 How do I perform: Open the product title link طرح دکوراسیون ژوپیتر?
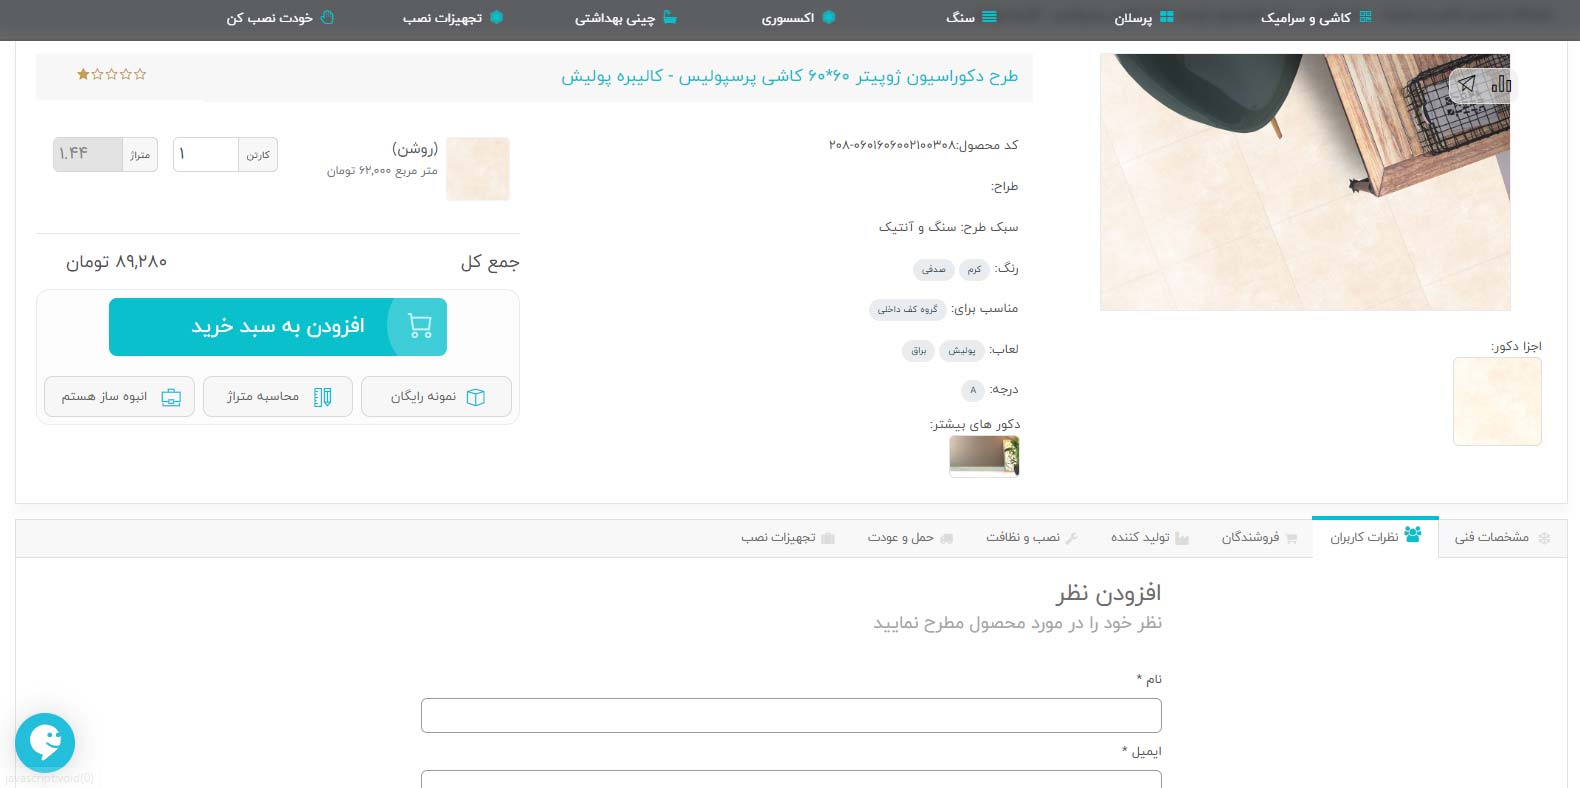point(789,76)
